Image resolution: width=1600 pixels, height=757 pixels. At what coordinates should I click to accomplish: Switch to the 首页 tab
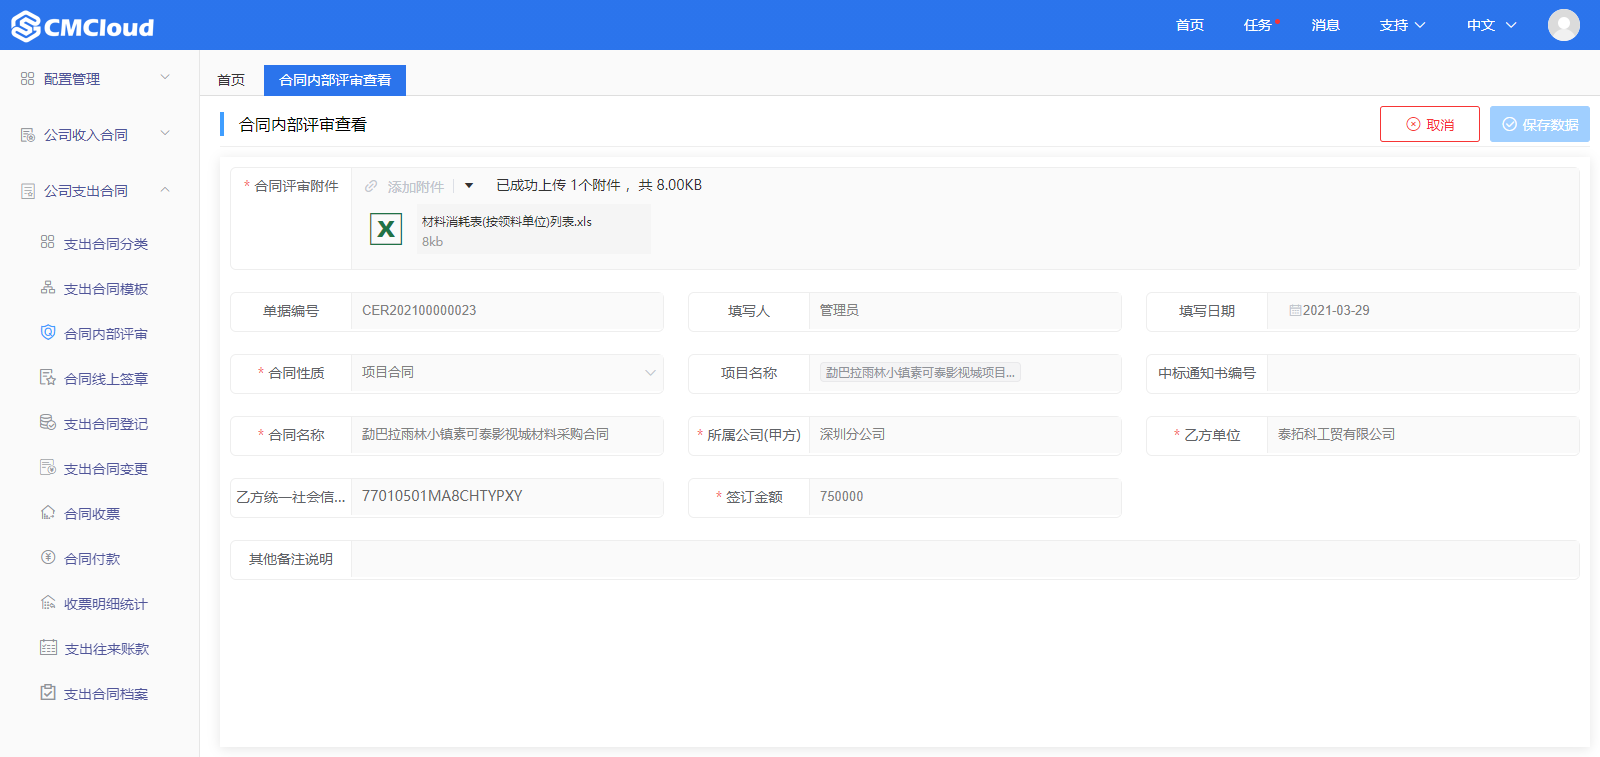231,80
